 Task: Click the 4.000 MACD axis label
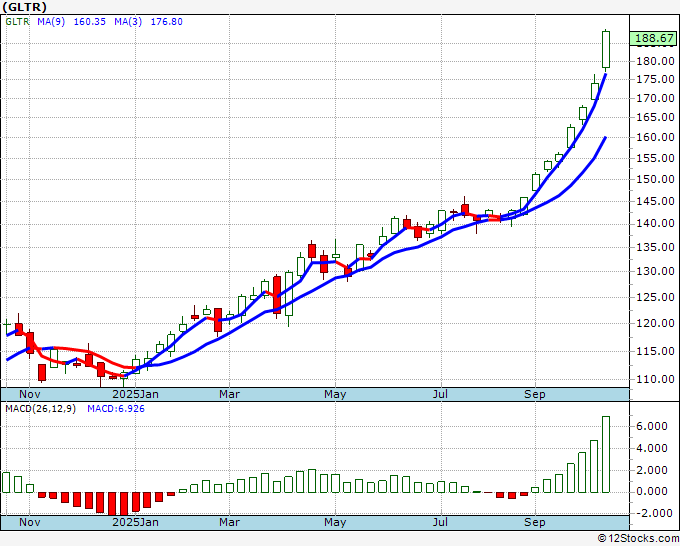[652, 448]
